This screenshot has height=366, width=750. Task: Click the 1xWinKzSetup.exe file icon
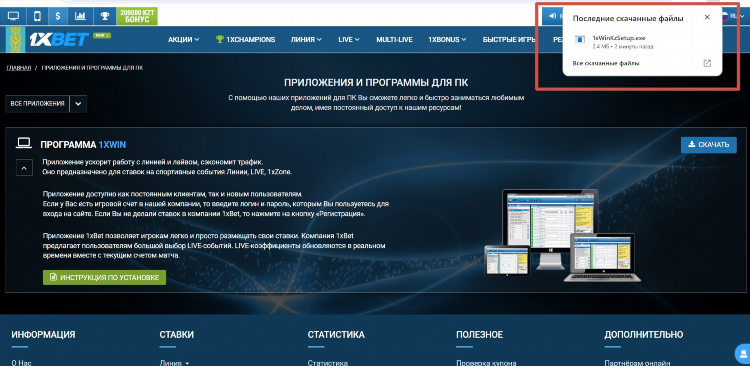(x=579, y=40)
